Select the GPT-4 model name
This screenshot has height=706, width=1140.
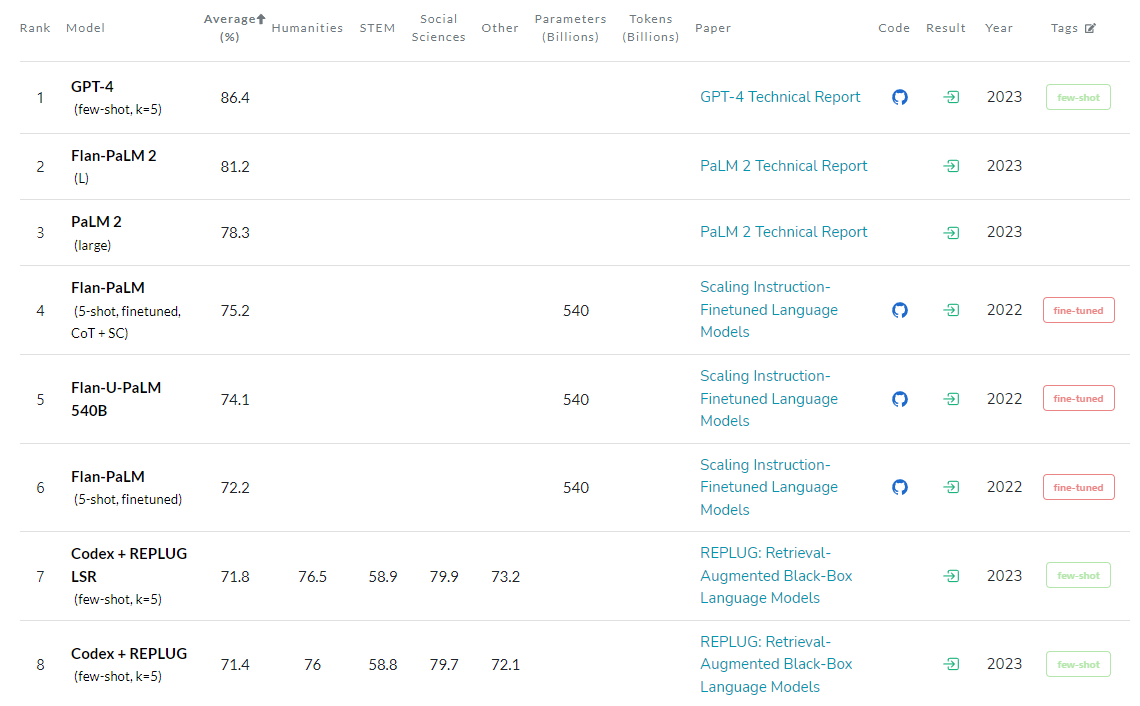[x=92, y=87]
